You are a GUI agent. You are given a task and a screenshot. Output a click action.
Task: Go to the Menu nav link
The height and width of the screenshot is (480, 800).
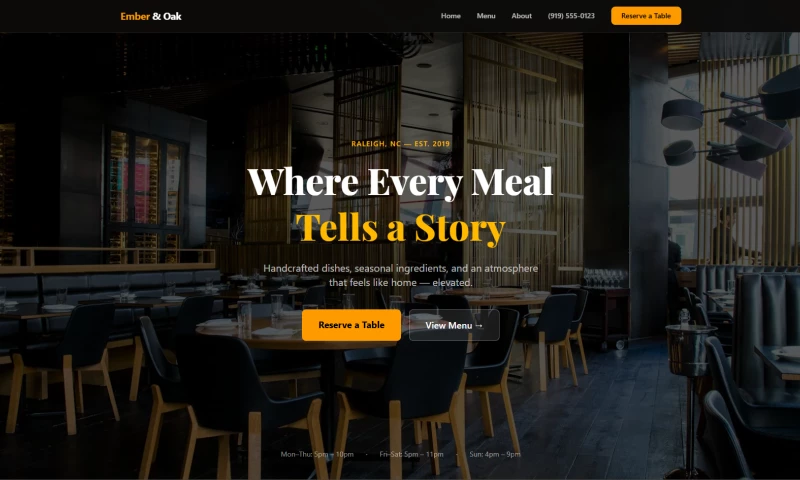coord(486,16)
